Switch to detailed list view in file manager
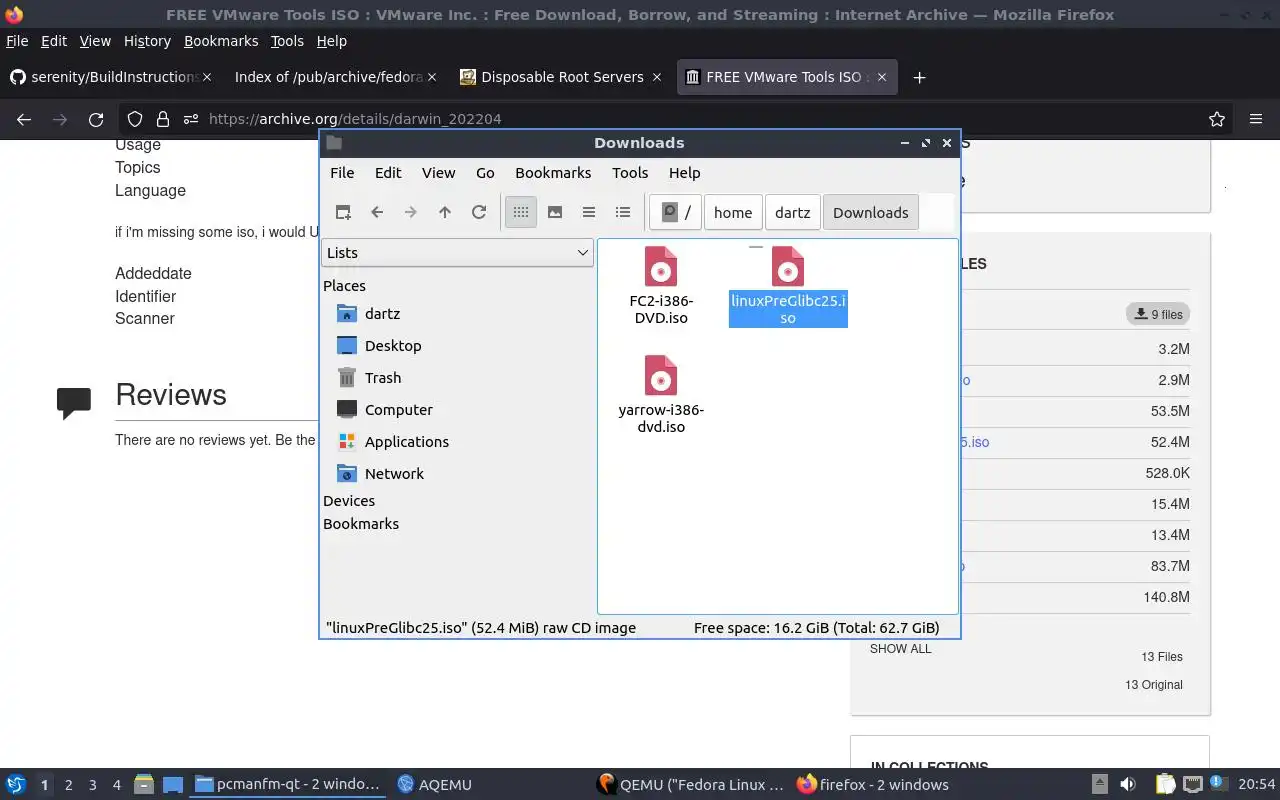The width and height of the screenshot is (1280, 800). [x=623, y=212]
